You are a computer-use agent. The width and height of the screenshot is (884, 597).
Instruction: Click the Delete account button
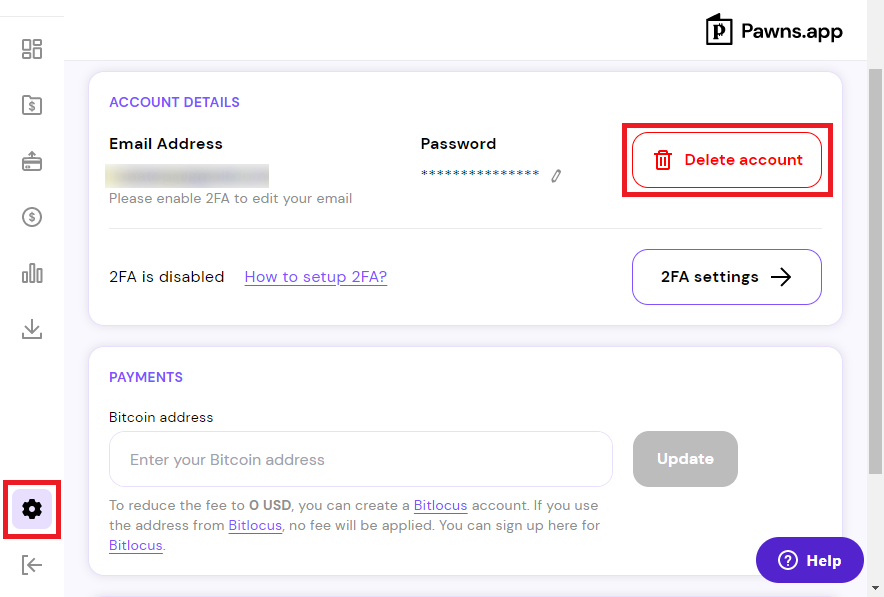727,160
